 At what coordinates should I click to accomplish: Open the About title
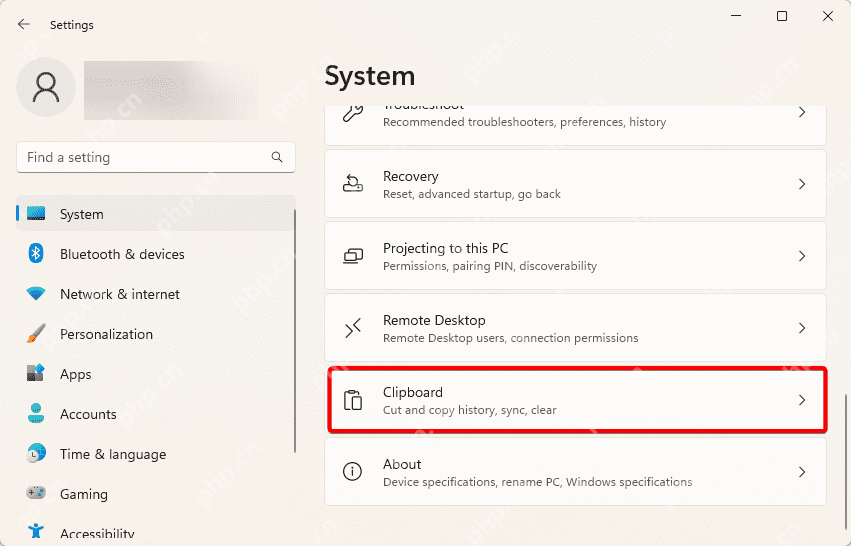click(402, 464)
